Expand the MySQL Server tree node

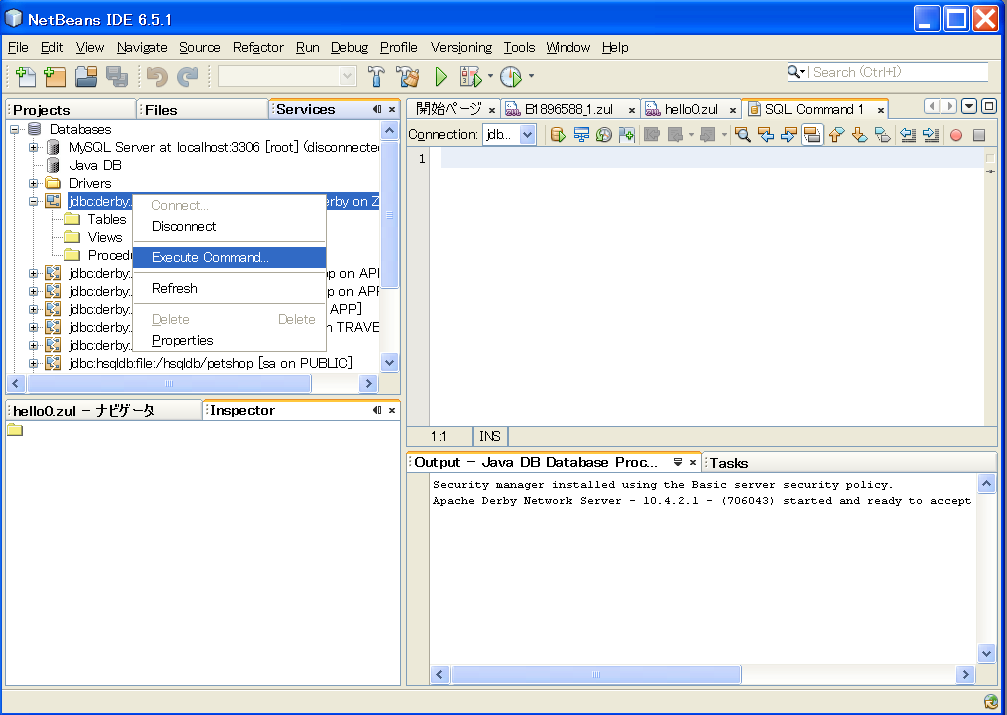coord(34,147)
